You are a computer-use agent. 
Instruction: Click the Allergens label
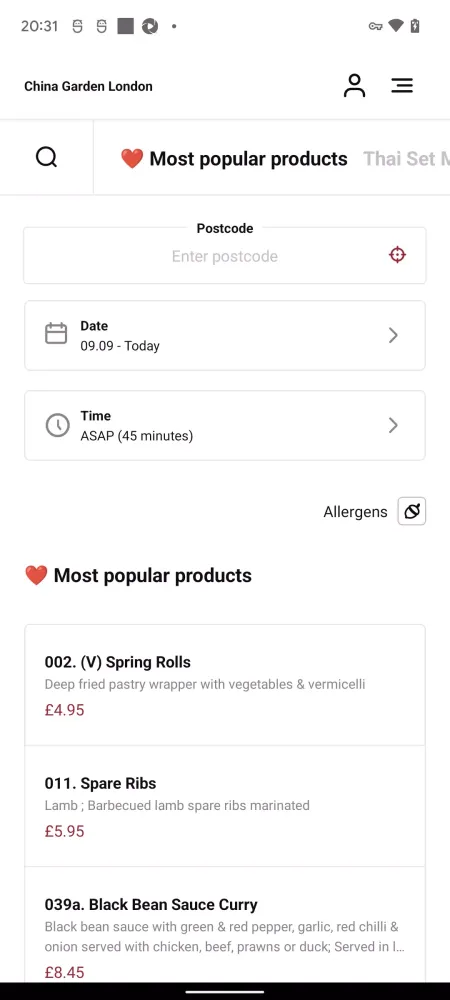click(x=355, y=512)
